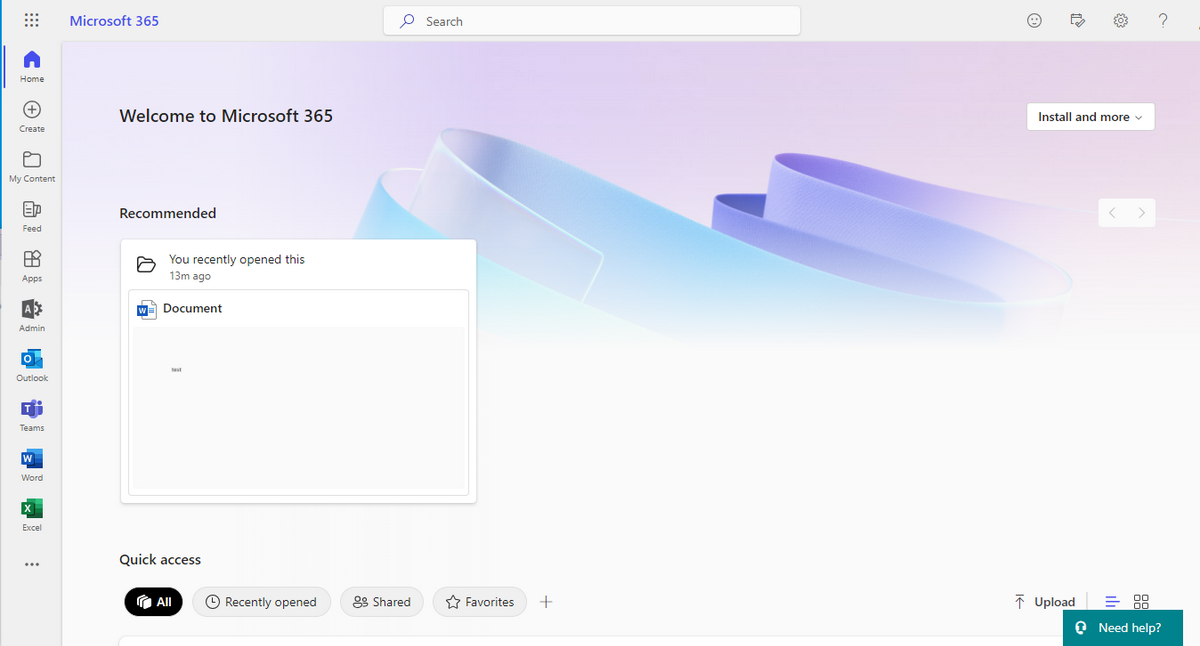Launch Excel from the sidebar
The width and height of the screenshot is (1200, 646).
[x=32, y=516]
